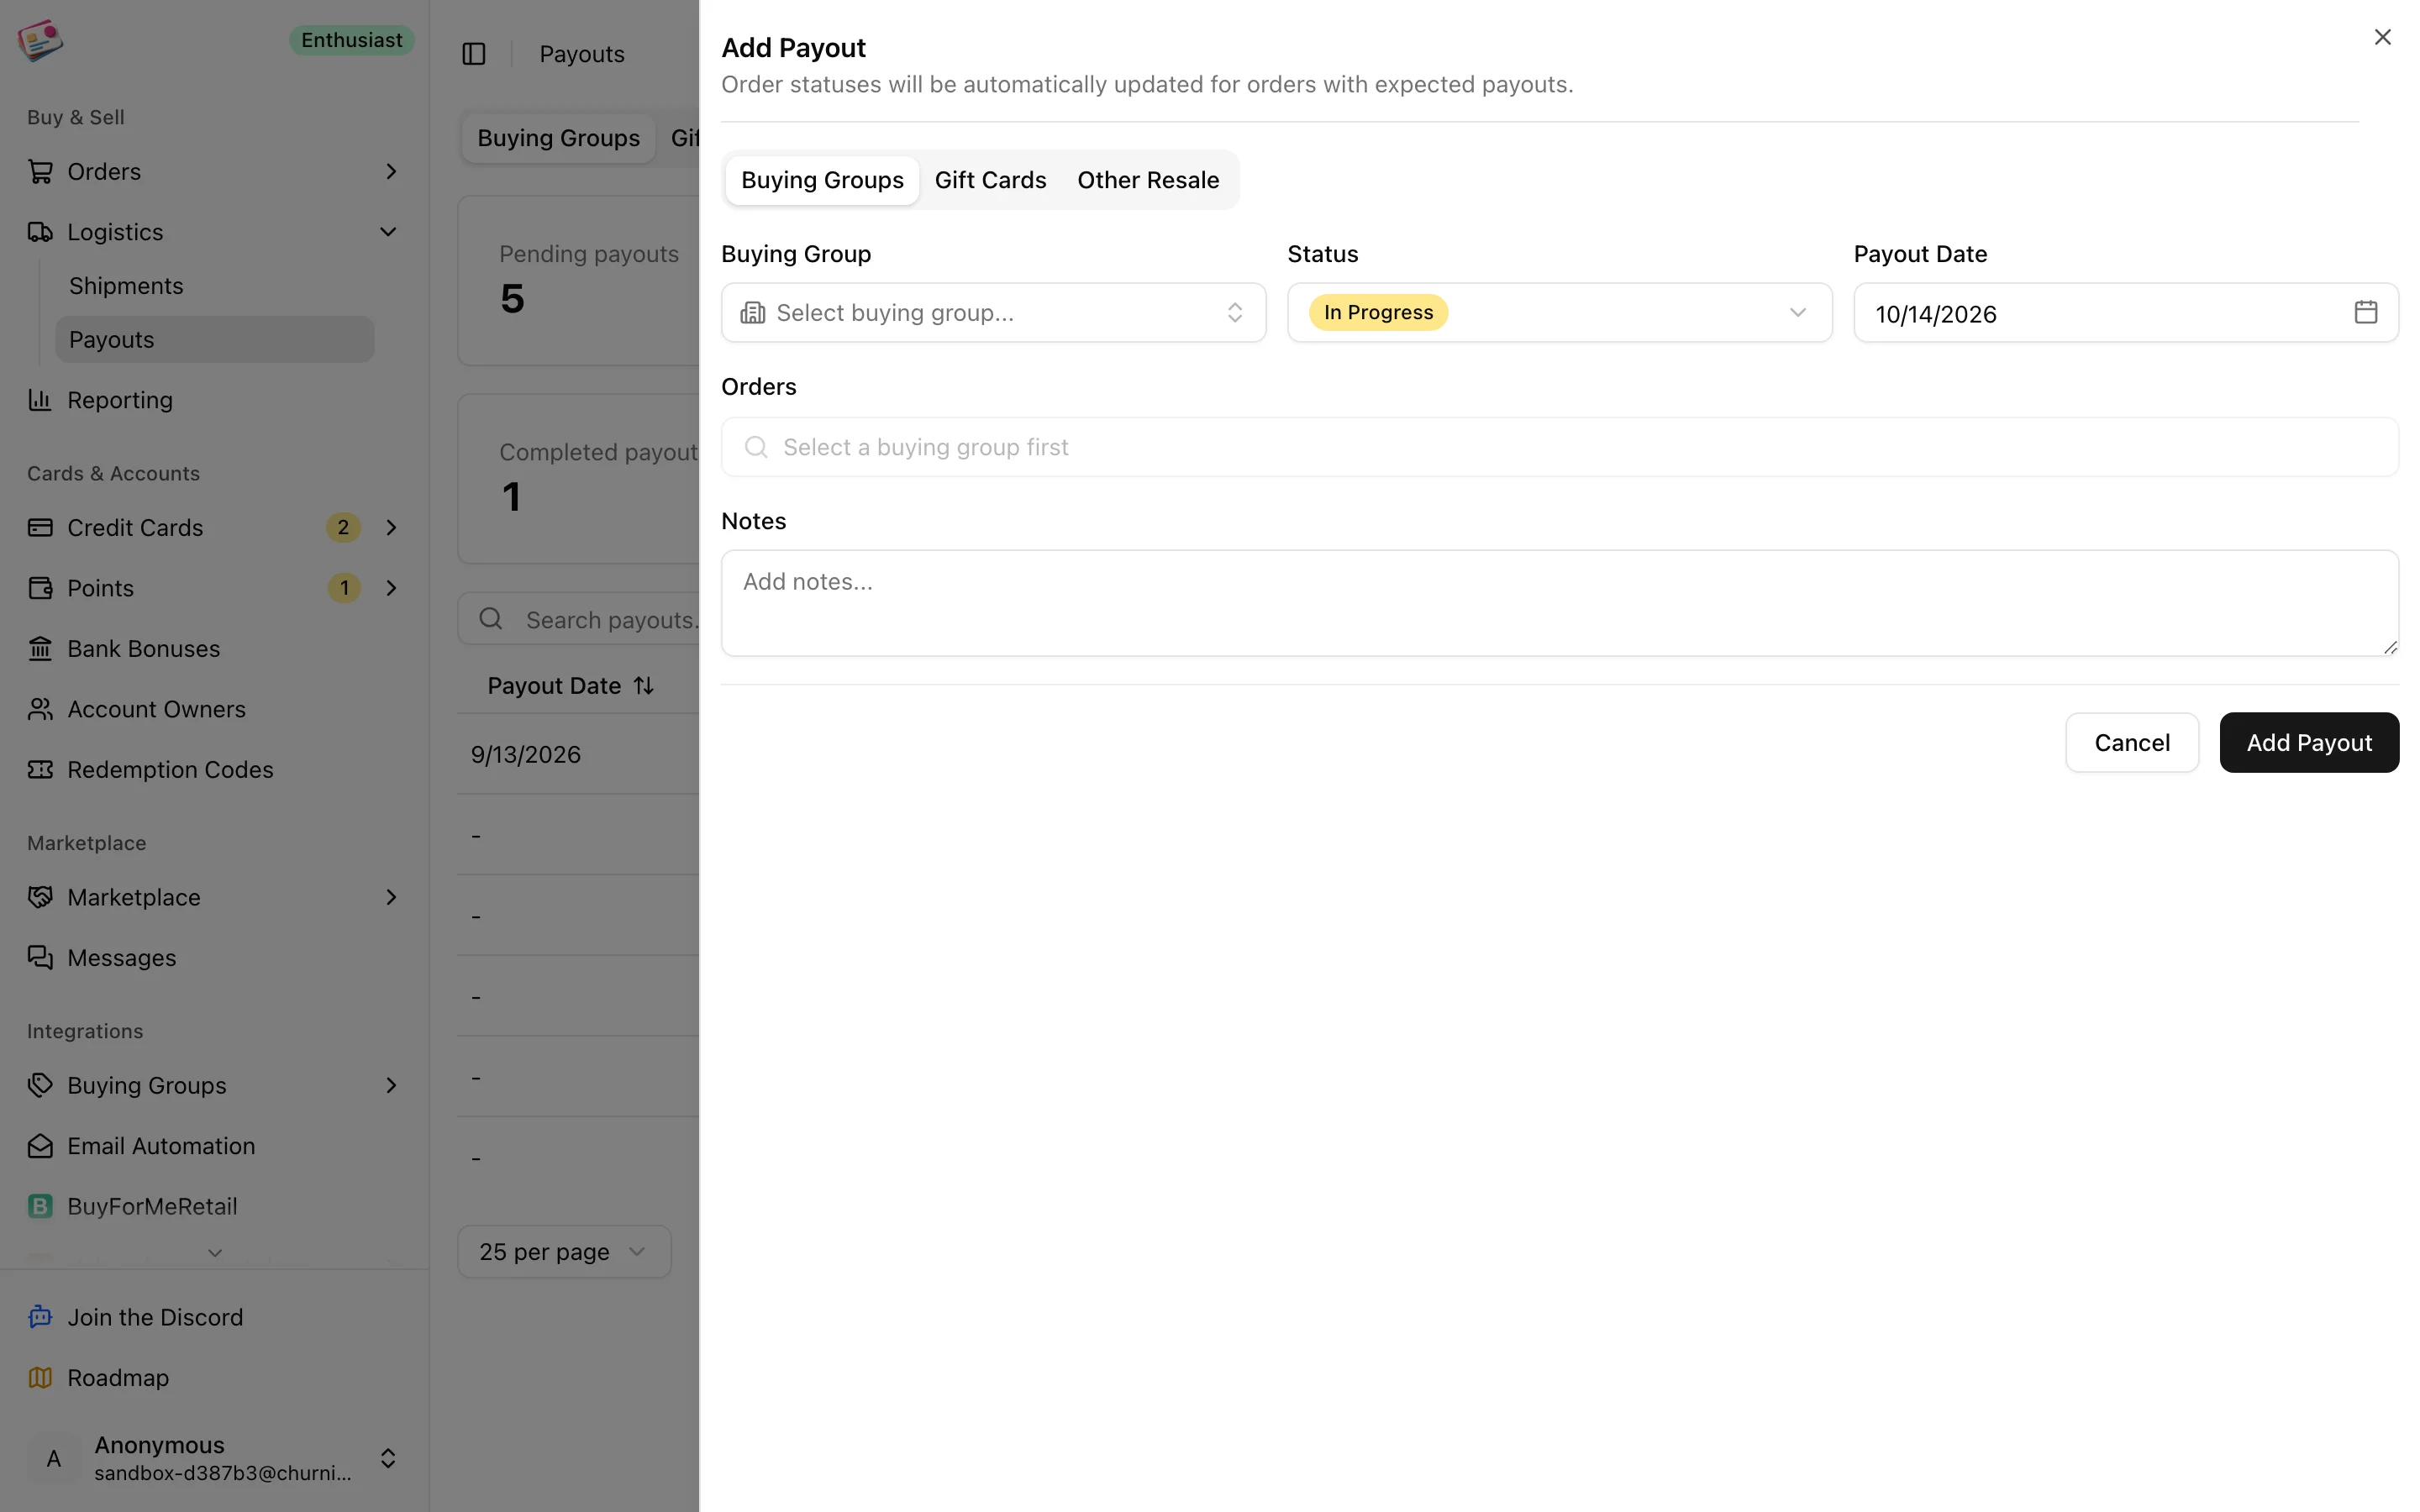2420x1512 pixels.
Task: Click the Points badge showing 1
Action: [344, 588]
